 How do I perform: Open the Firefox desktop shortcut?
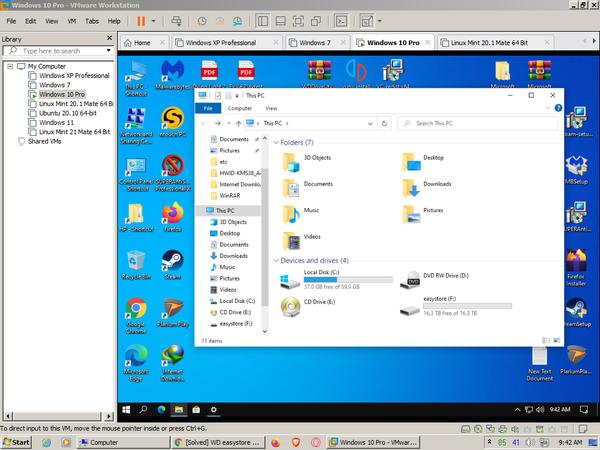[173, 215]
